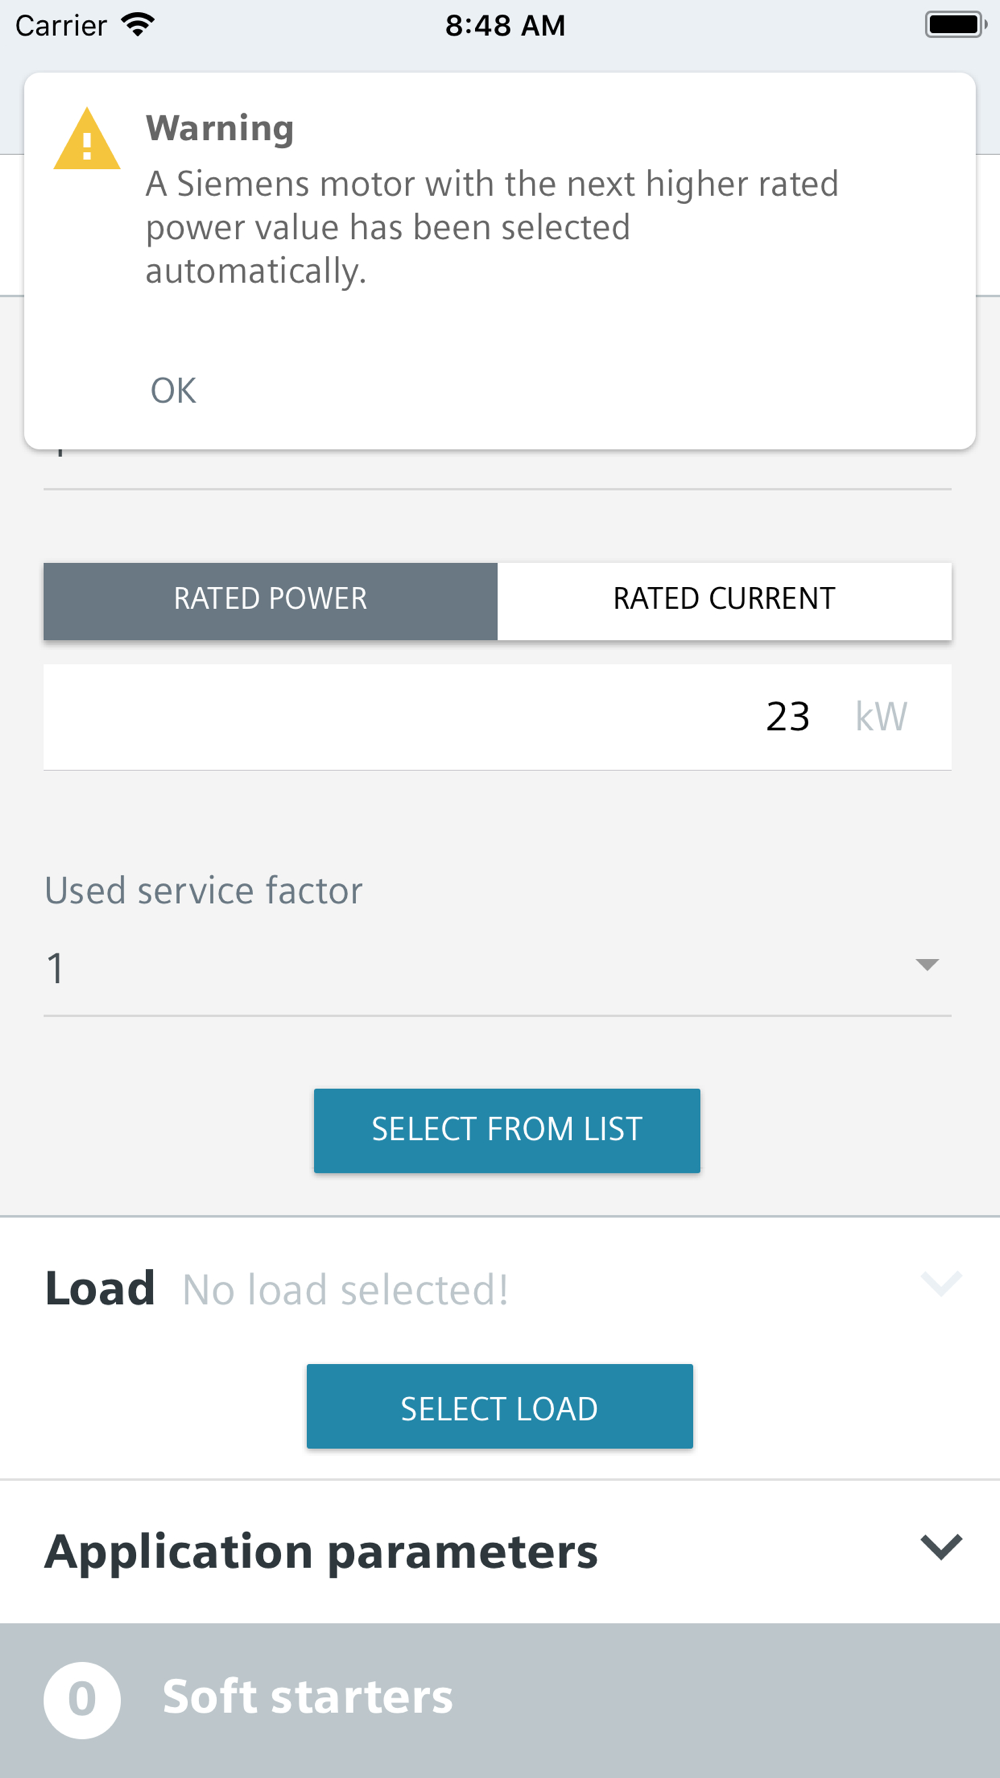Tap the 8:48 AM clock in status bar
Viewport: 1000px width, 1778px height.
coord(505,25)
